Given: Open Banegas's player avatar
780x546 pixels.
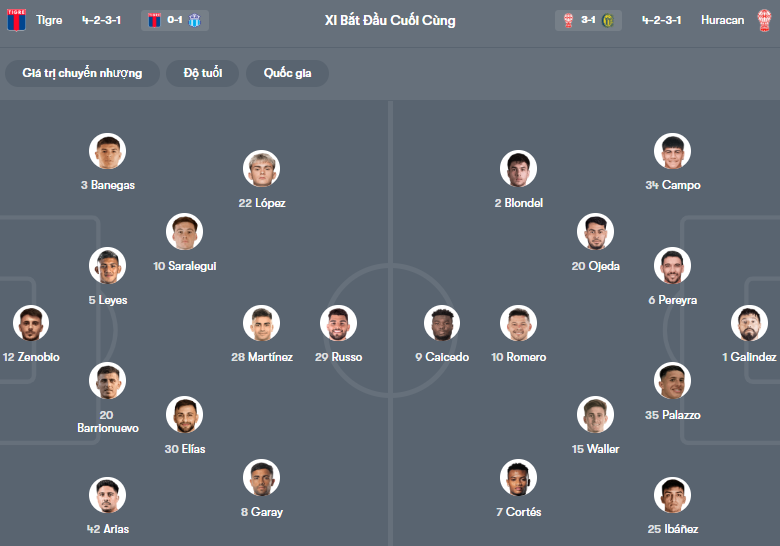Looking at the screenshot, I should tap(107, 152).
